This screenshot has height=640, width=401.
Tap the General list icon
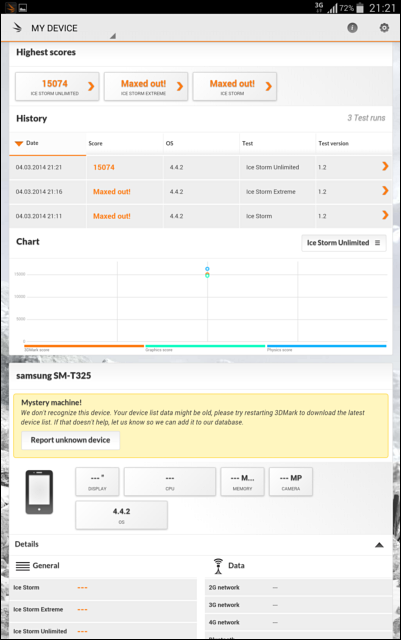(x=22, y=566)
